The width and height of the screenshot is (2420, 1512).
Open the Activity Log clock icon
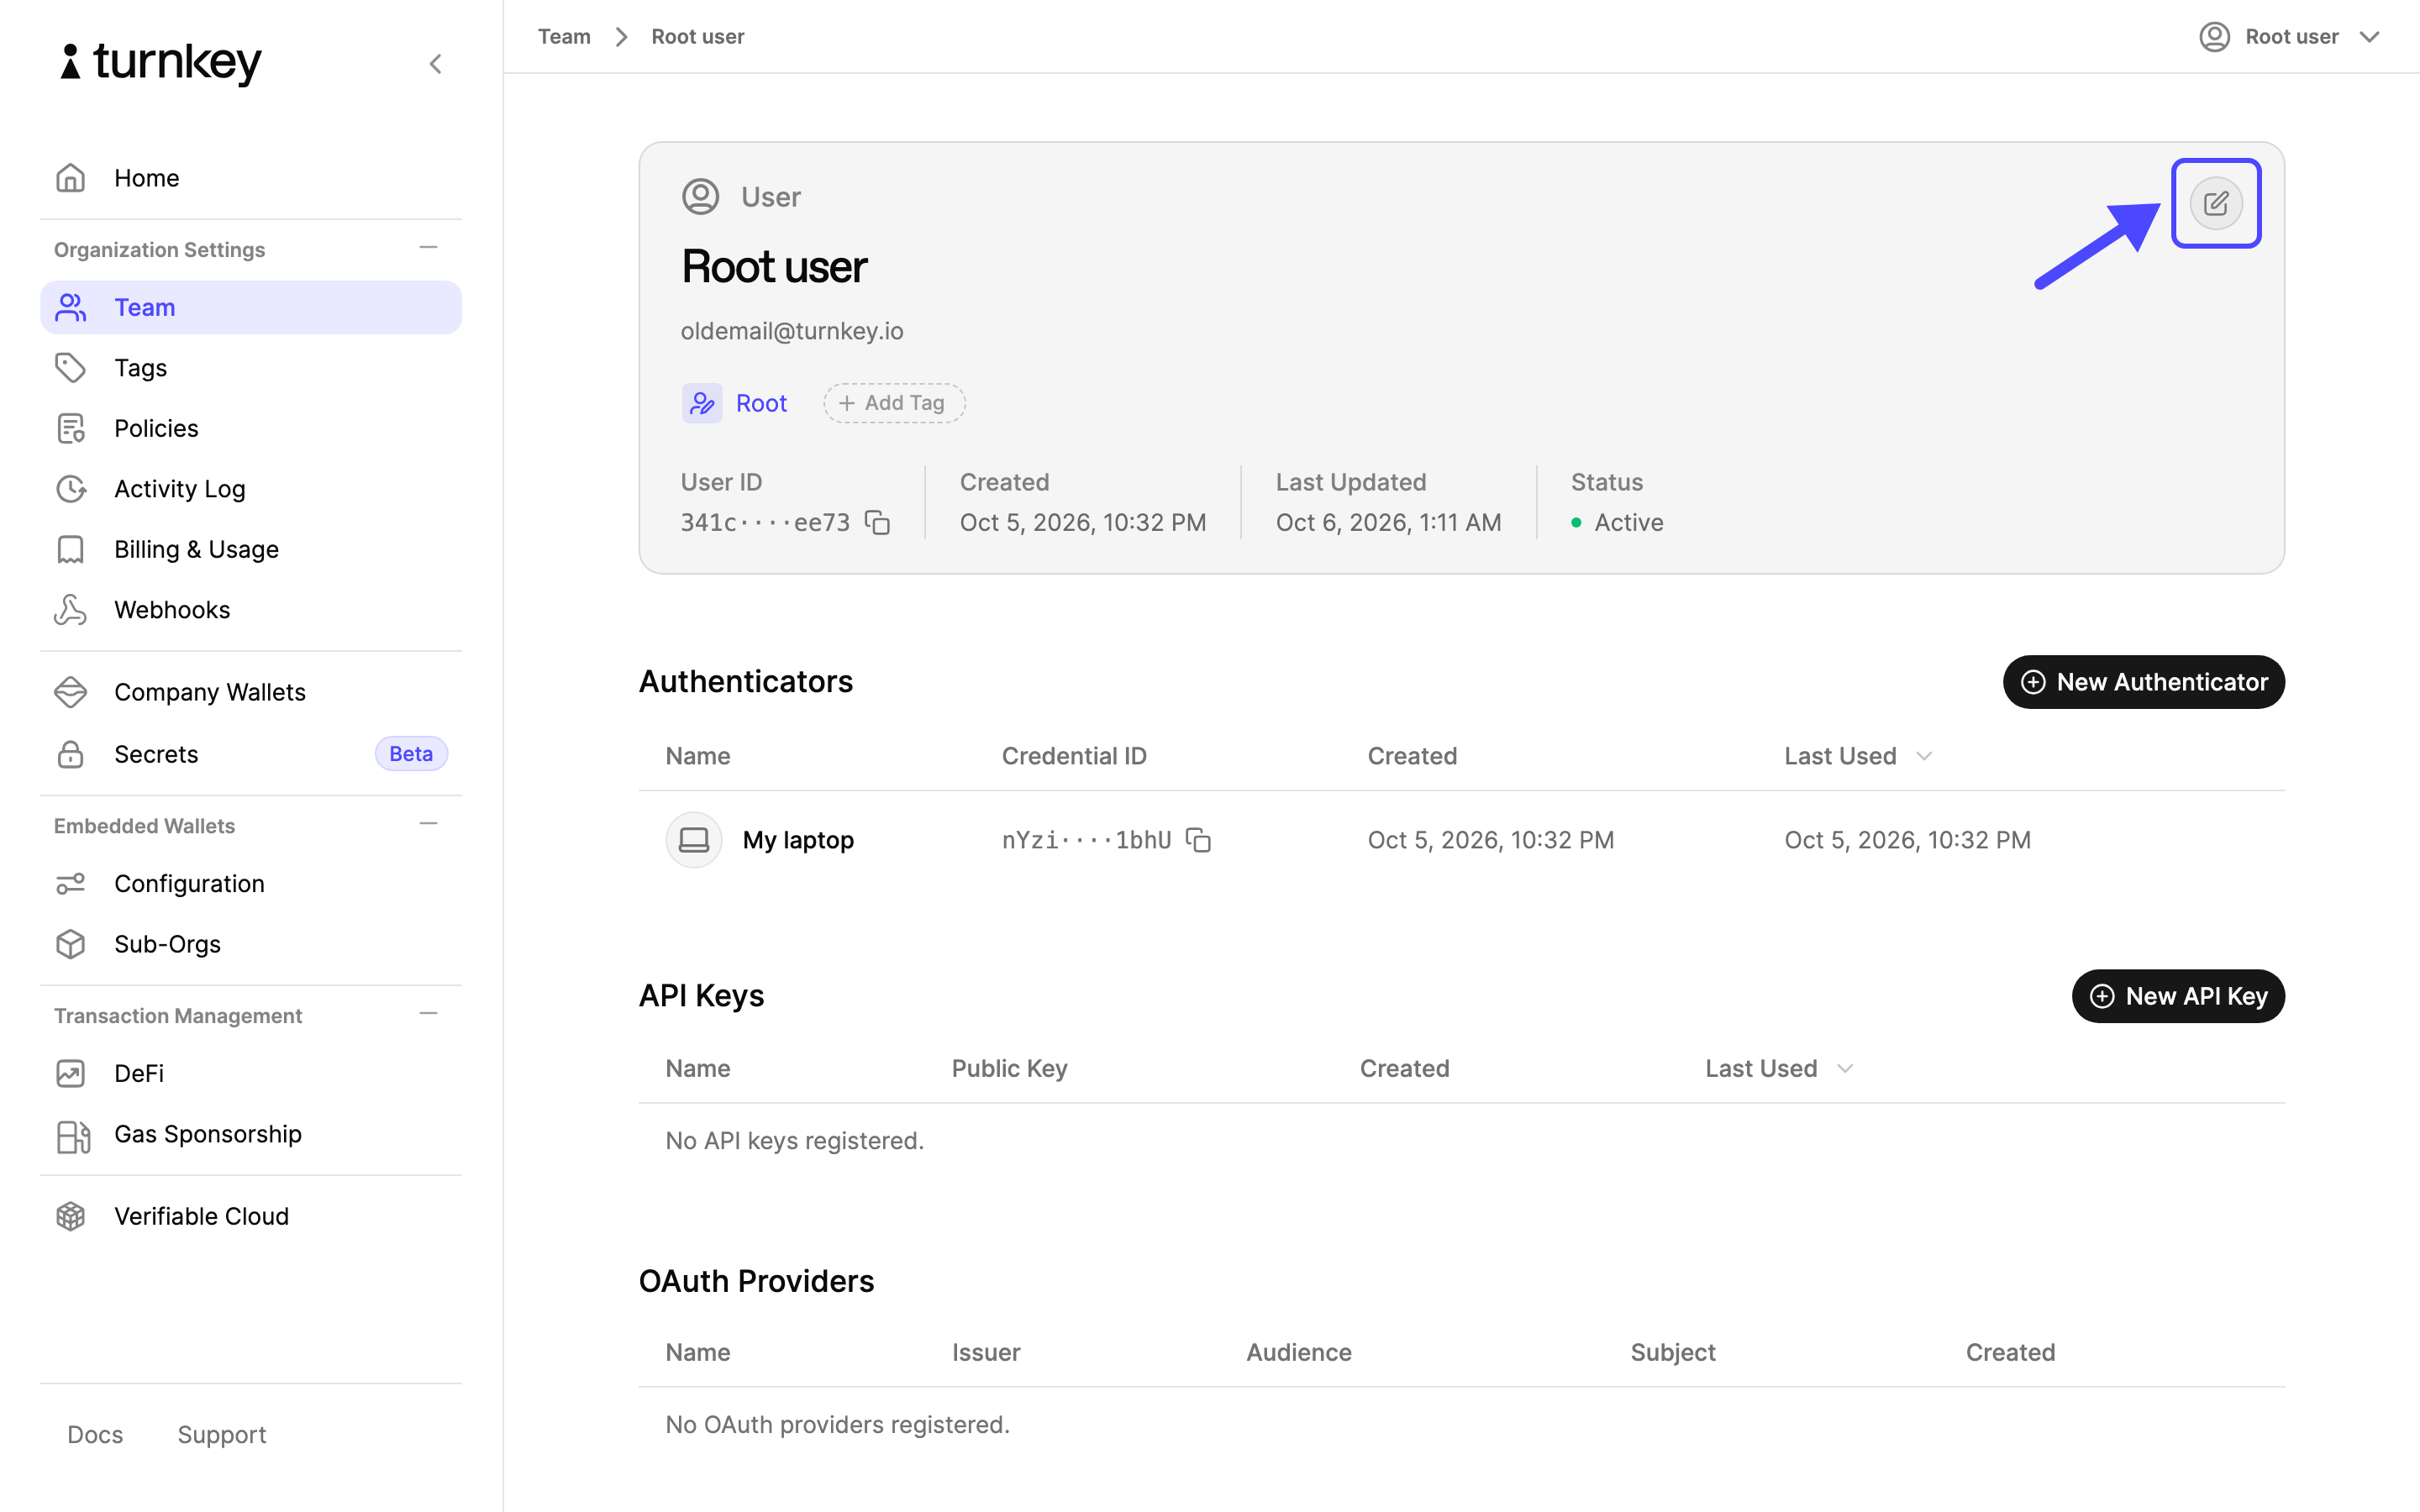click(70, 489)
